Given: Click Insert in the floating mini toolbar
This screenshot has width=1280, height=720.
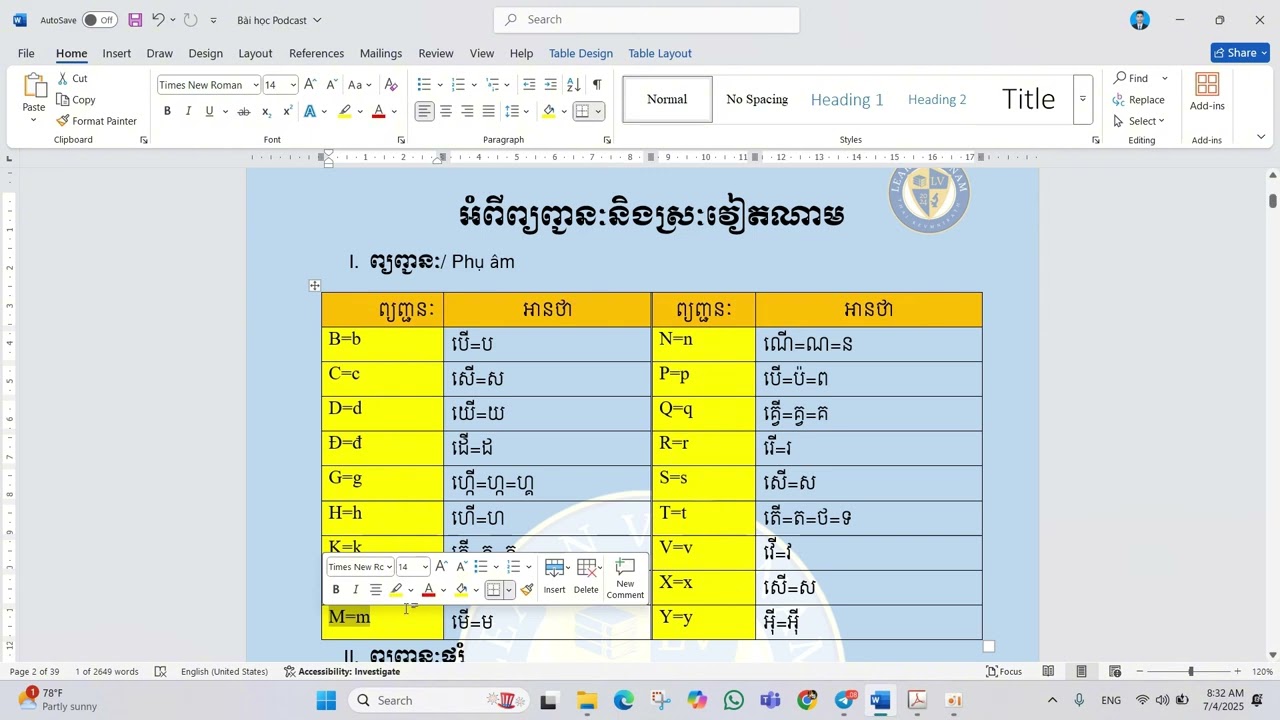Looking at the screenshot, I should [x=554, y=577].
